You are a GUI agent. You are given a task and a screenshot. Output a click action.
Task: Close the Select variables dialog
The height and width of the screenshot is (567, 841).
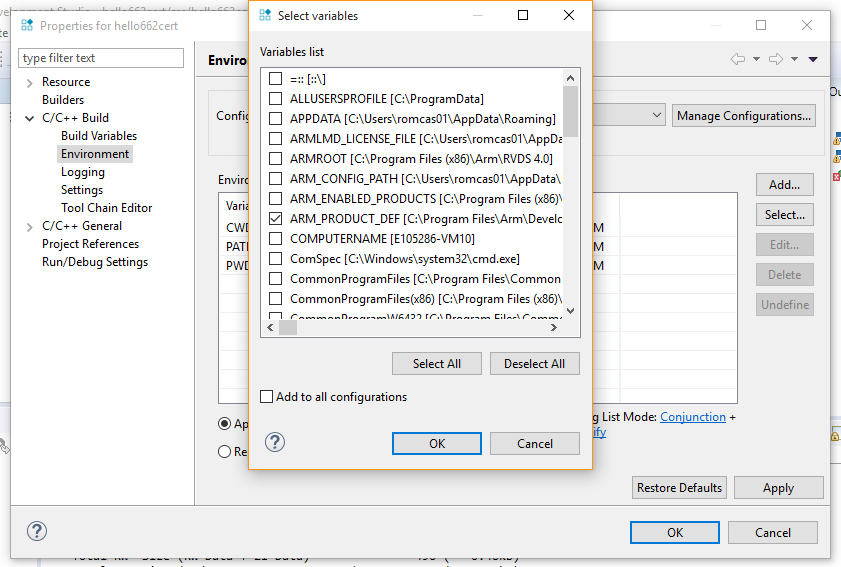pos(569,15)
